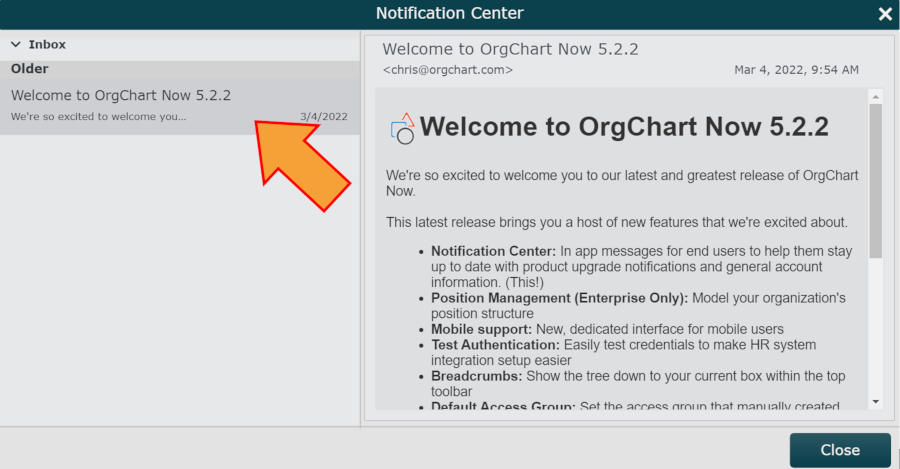Select the Inbox folder label

click(47, 44)
